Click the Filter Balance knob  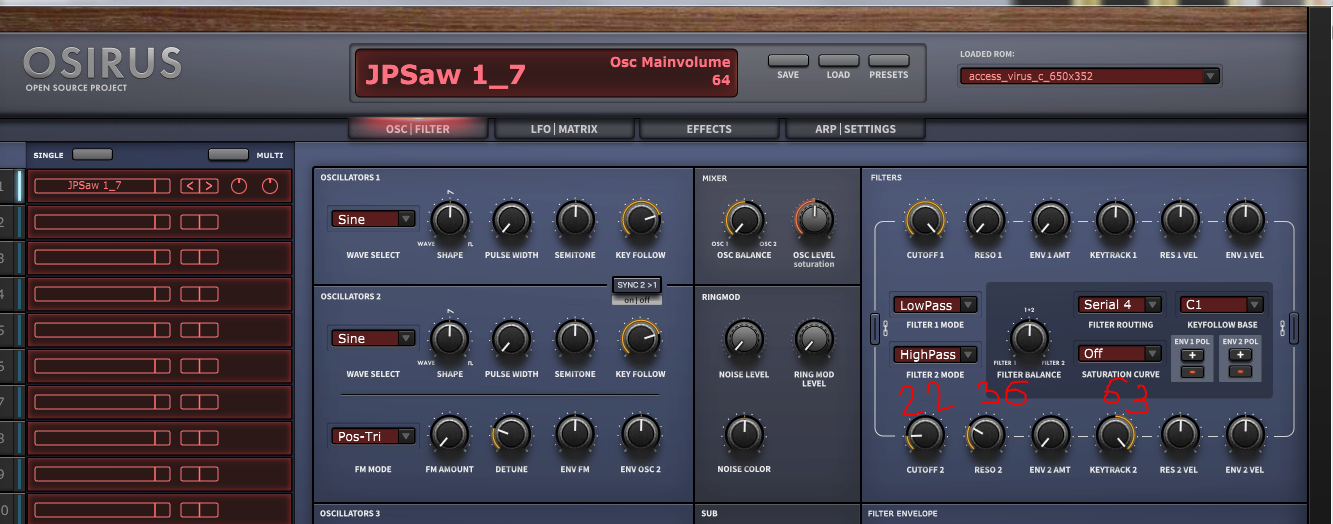pyautogui.click(x=1028, y=339)
